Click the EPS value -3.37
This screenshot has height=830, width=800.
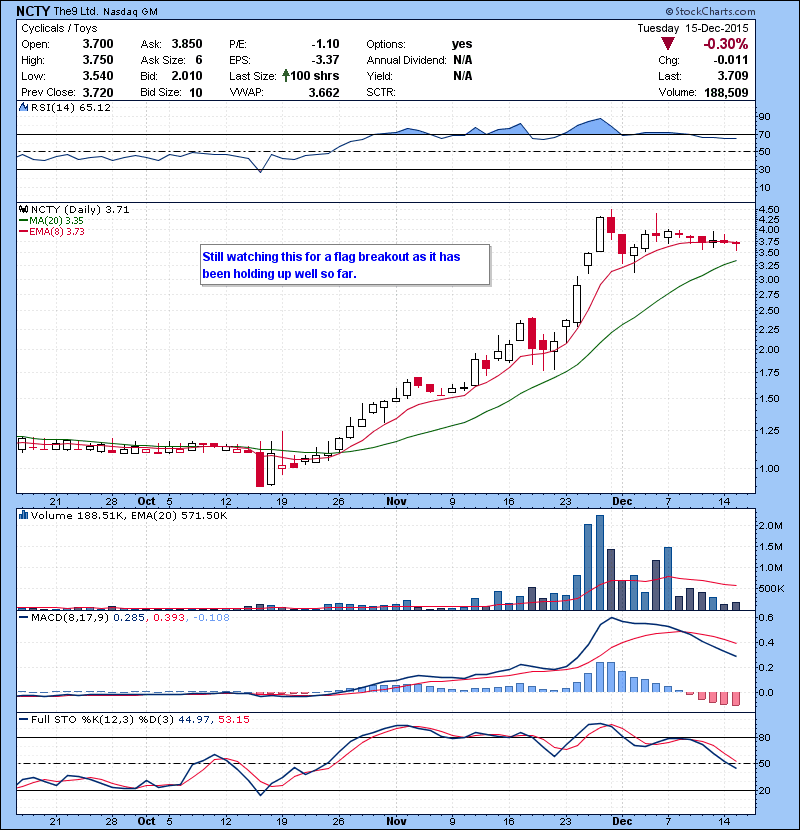click(325, 60)
